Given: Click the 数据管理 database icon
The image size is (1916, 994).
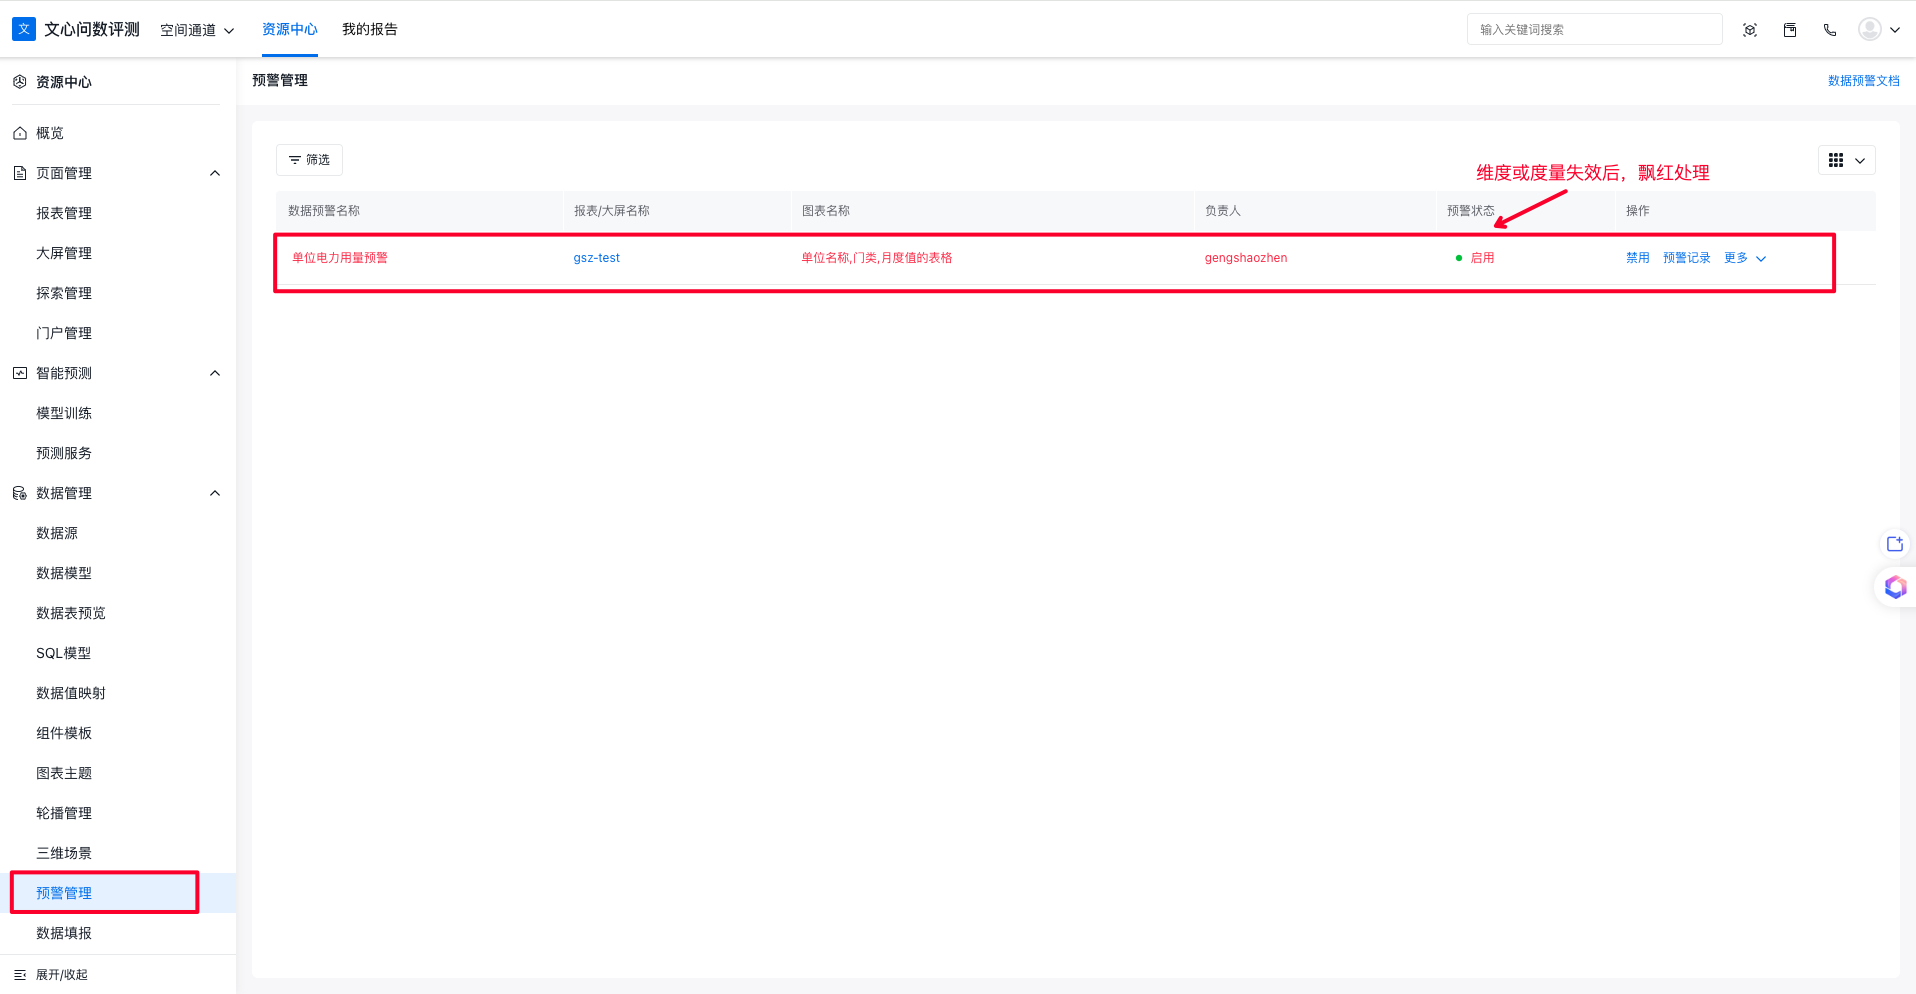Looking at the screenshot, I should (20, 493).
